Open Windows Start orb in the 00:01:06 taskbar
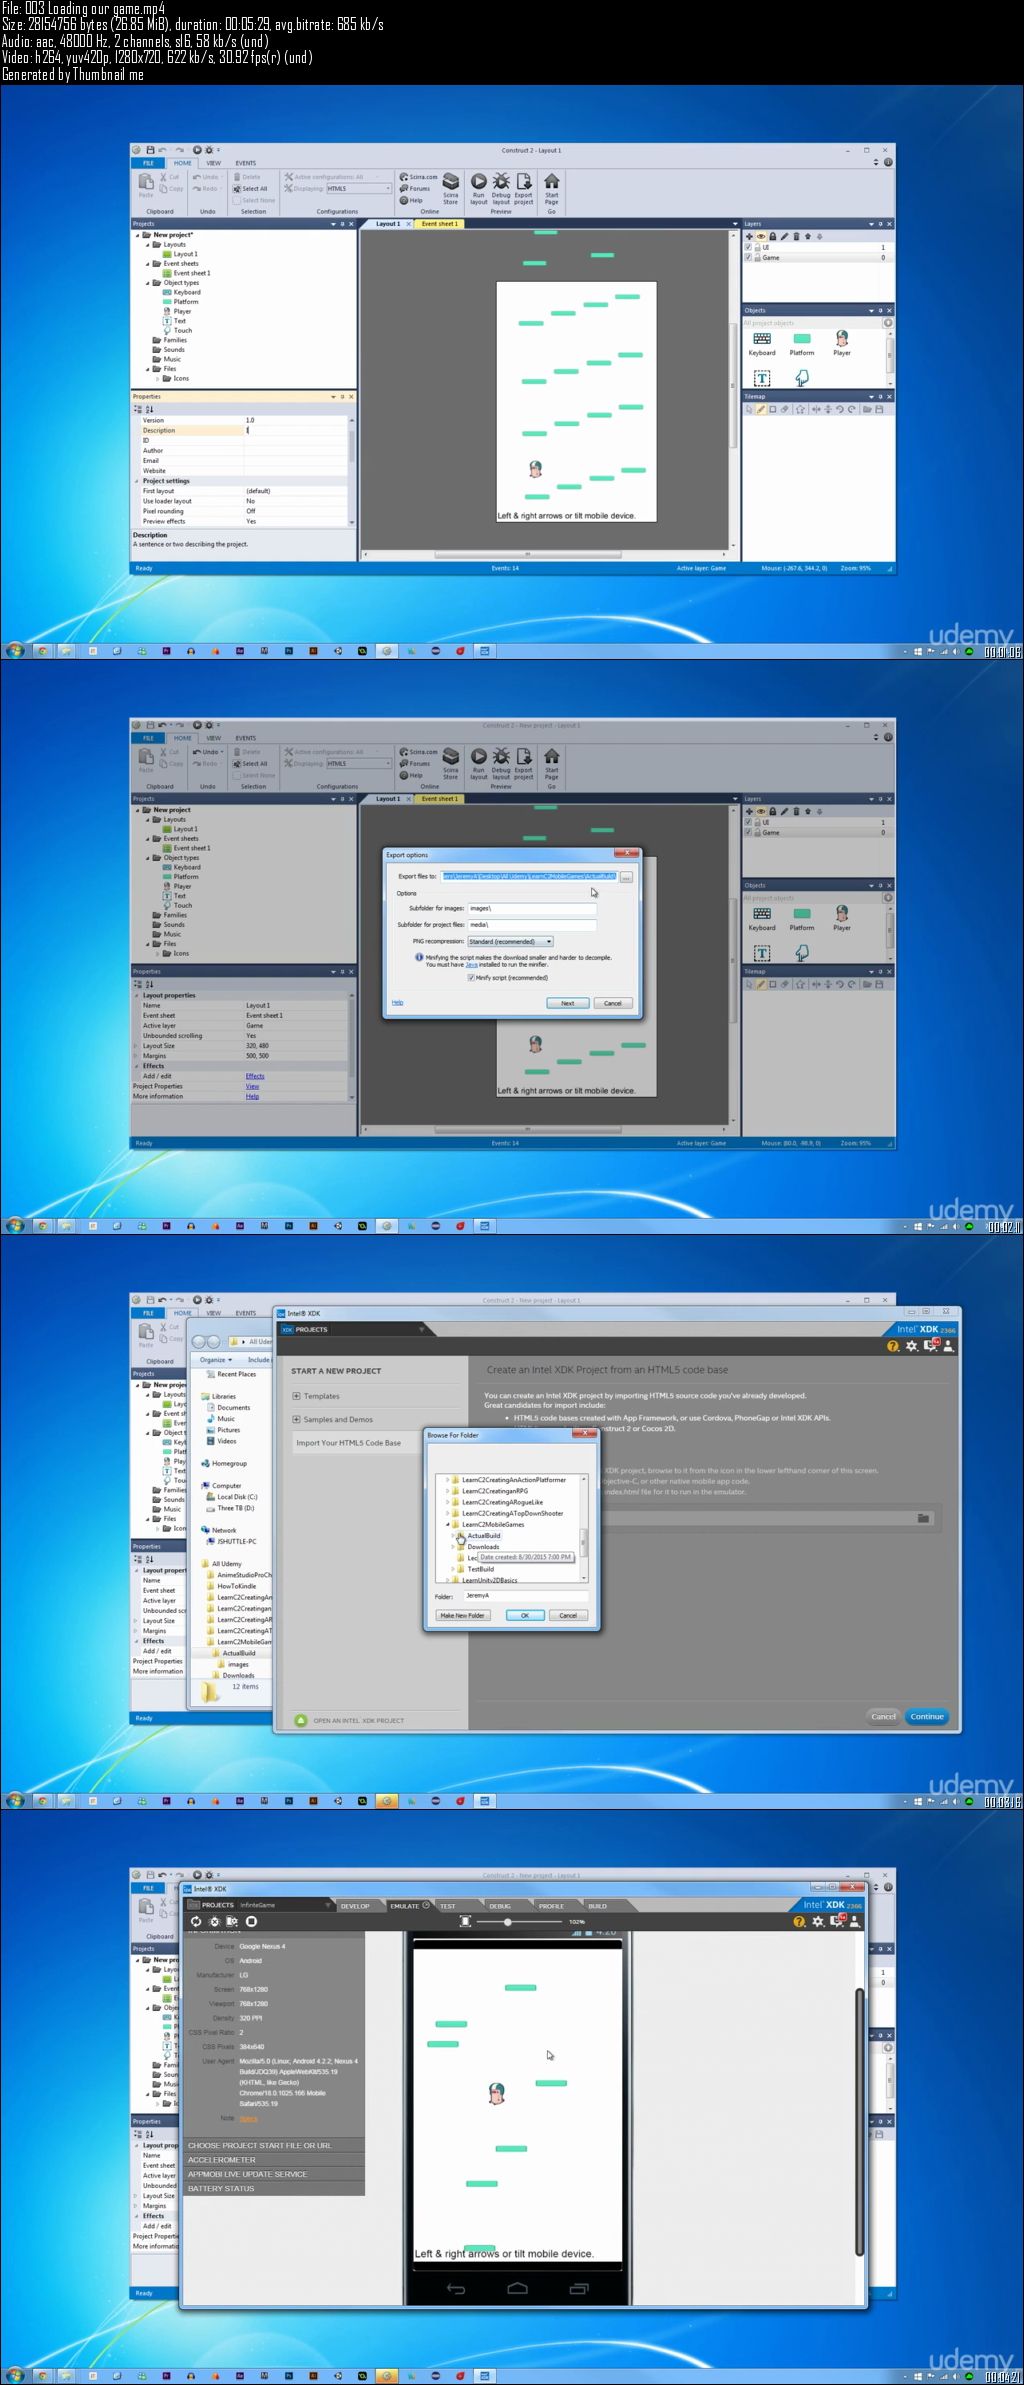The width and height of the screenshot is (1024, 2385). click(15, 651)
